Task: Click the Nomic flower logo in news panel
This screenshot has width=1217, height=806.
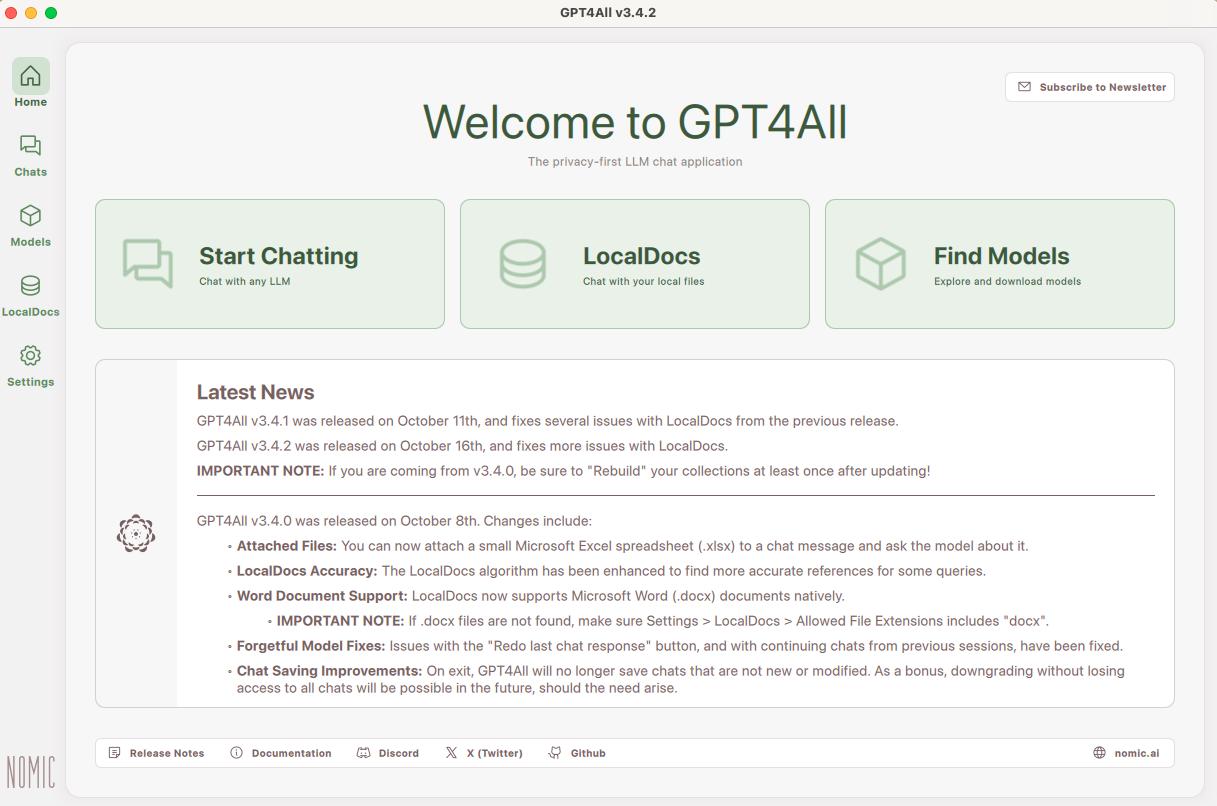Action: pos(136,534)
